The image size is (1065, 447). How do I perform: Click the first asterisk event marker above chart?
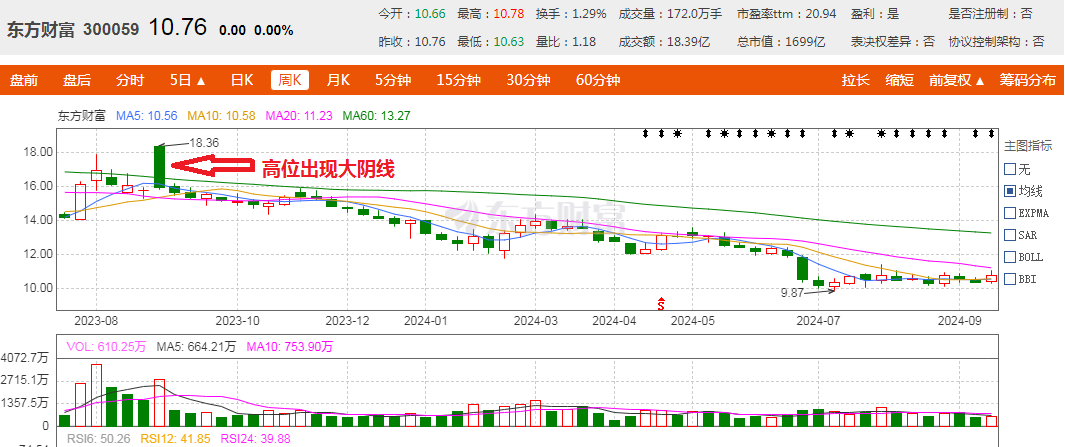(x=677, y=133)
